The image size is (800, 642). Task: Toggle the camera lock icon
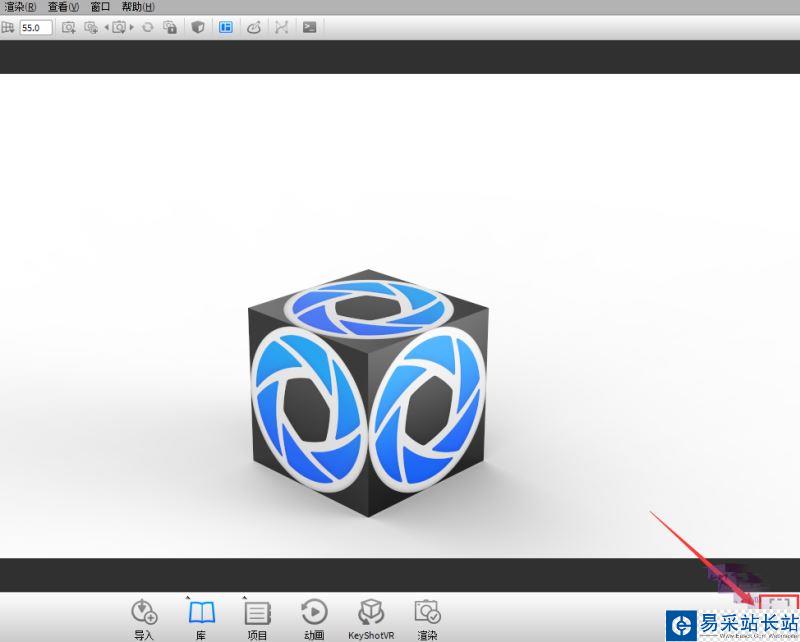pyautogui.click(x=170, y=28)
